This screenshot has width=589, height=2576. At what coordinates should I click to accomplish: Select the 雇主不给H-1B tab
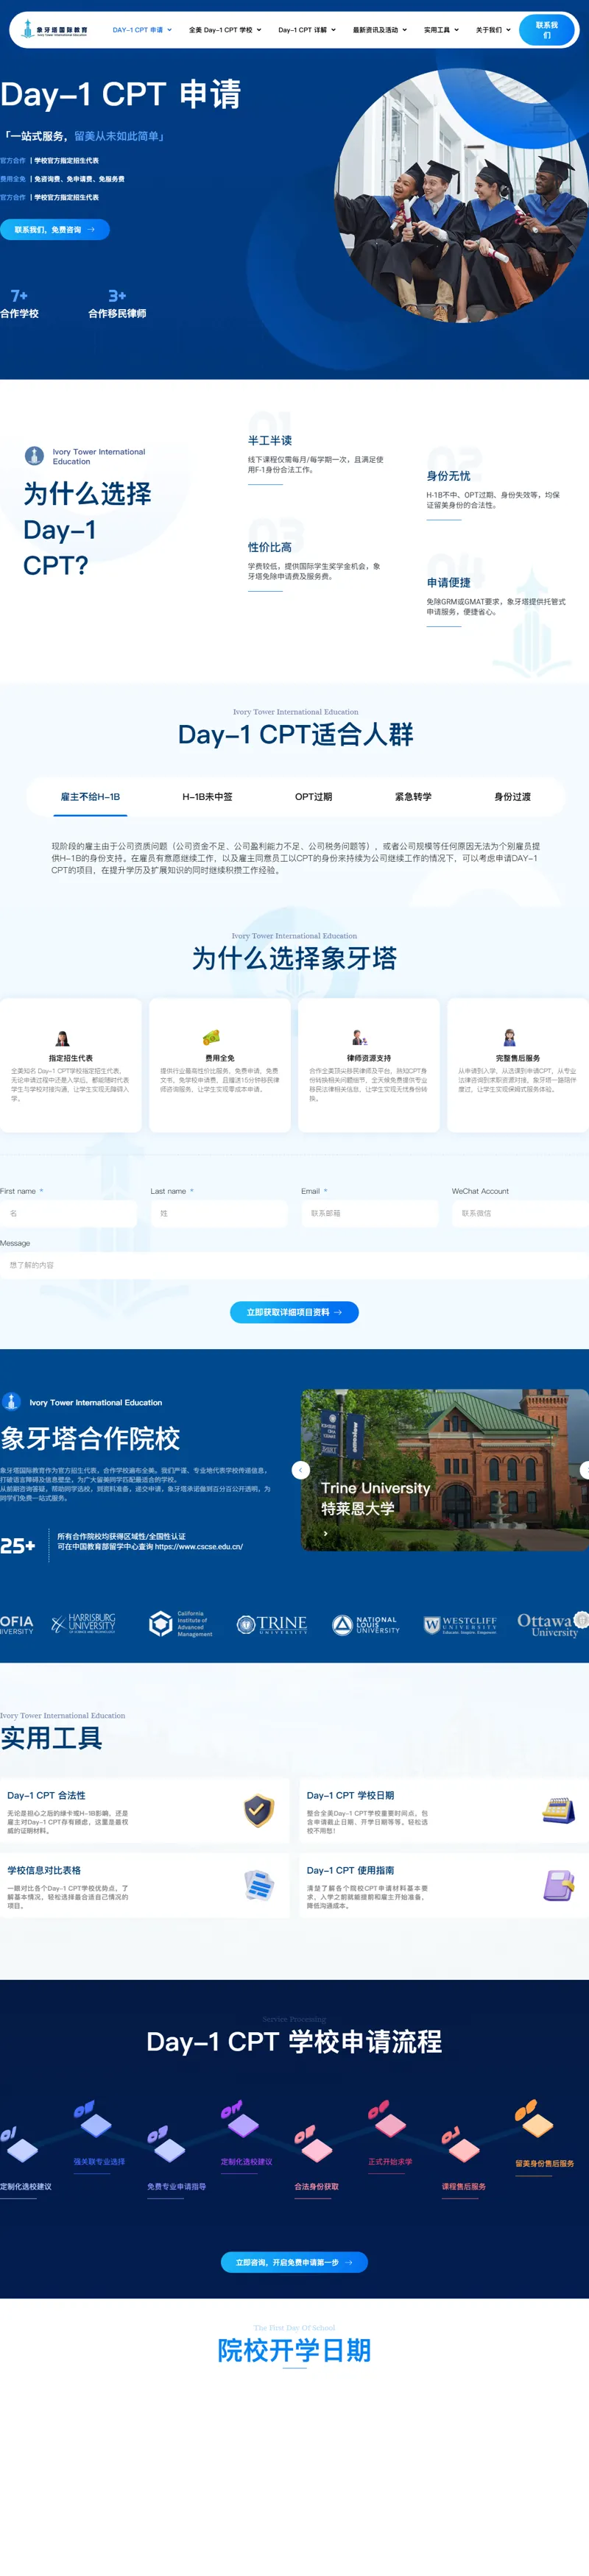pyautogui.click(x=90, y=797)
